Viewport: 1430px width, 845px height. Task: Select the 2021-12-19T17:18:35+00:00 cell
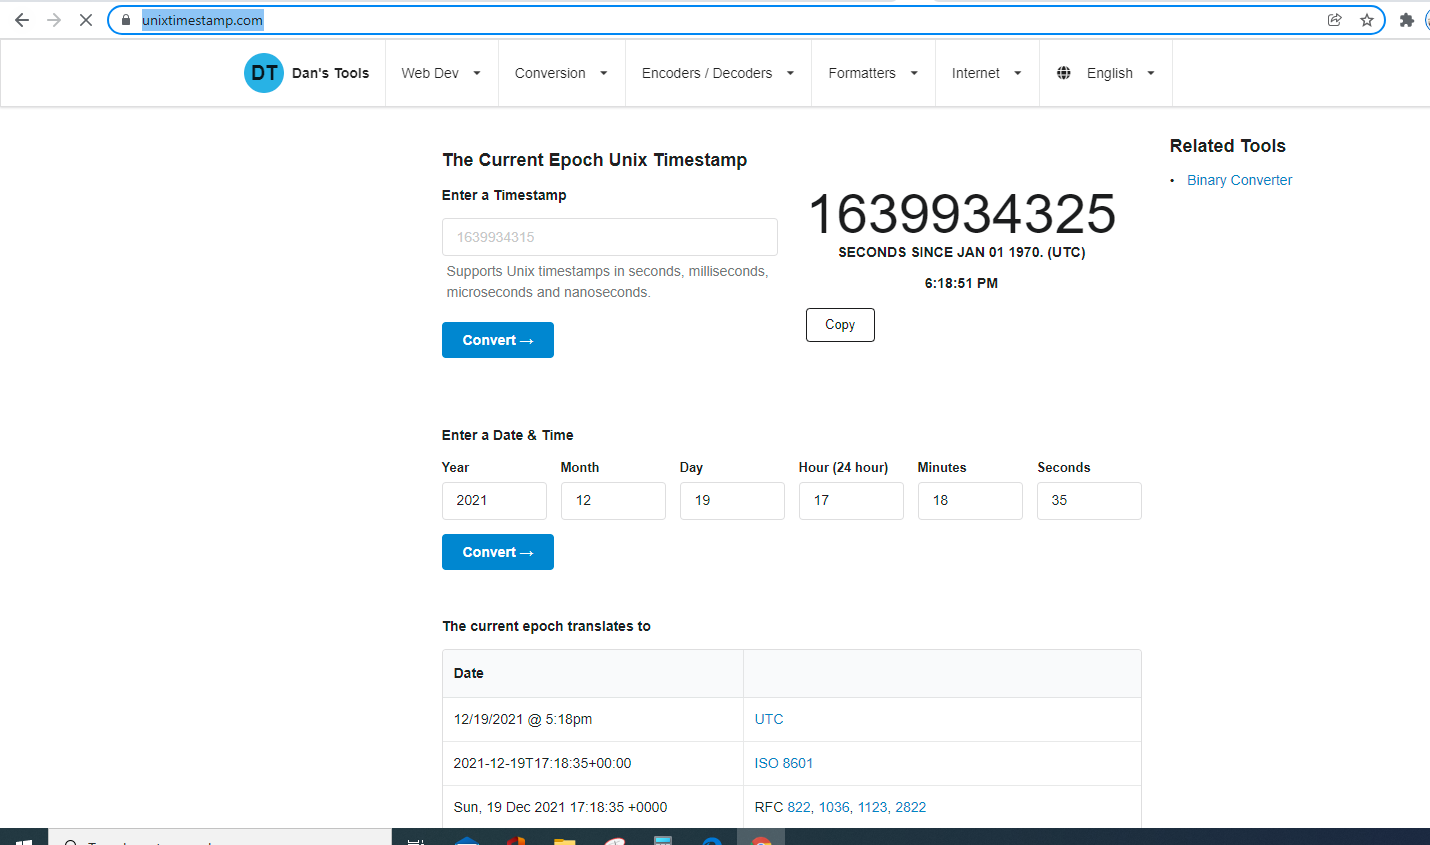coord(593,763)
